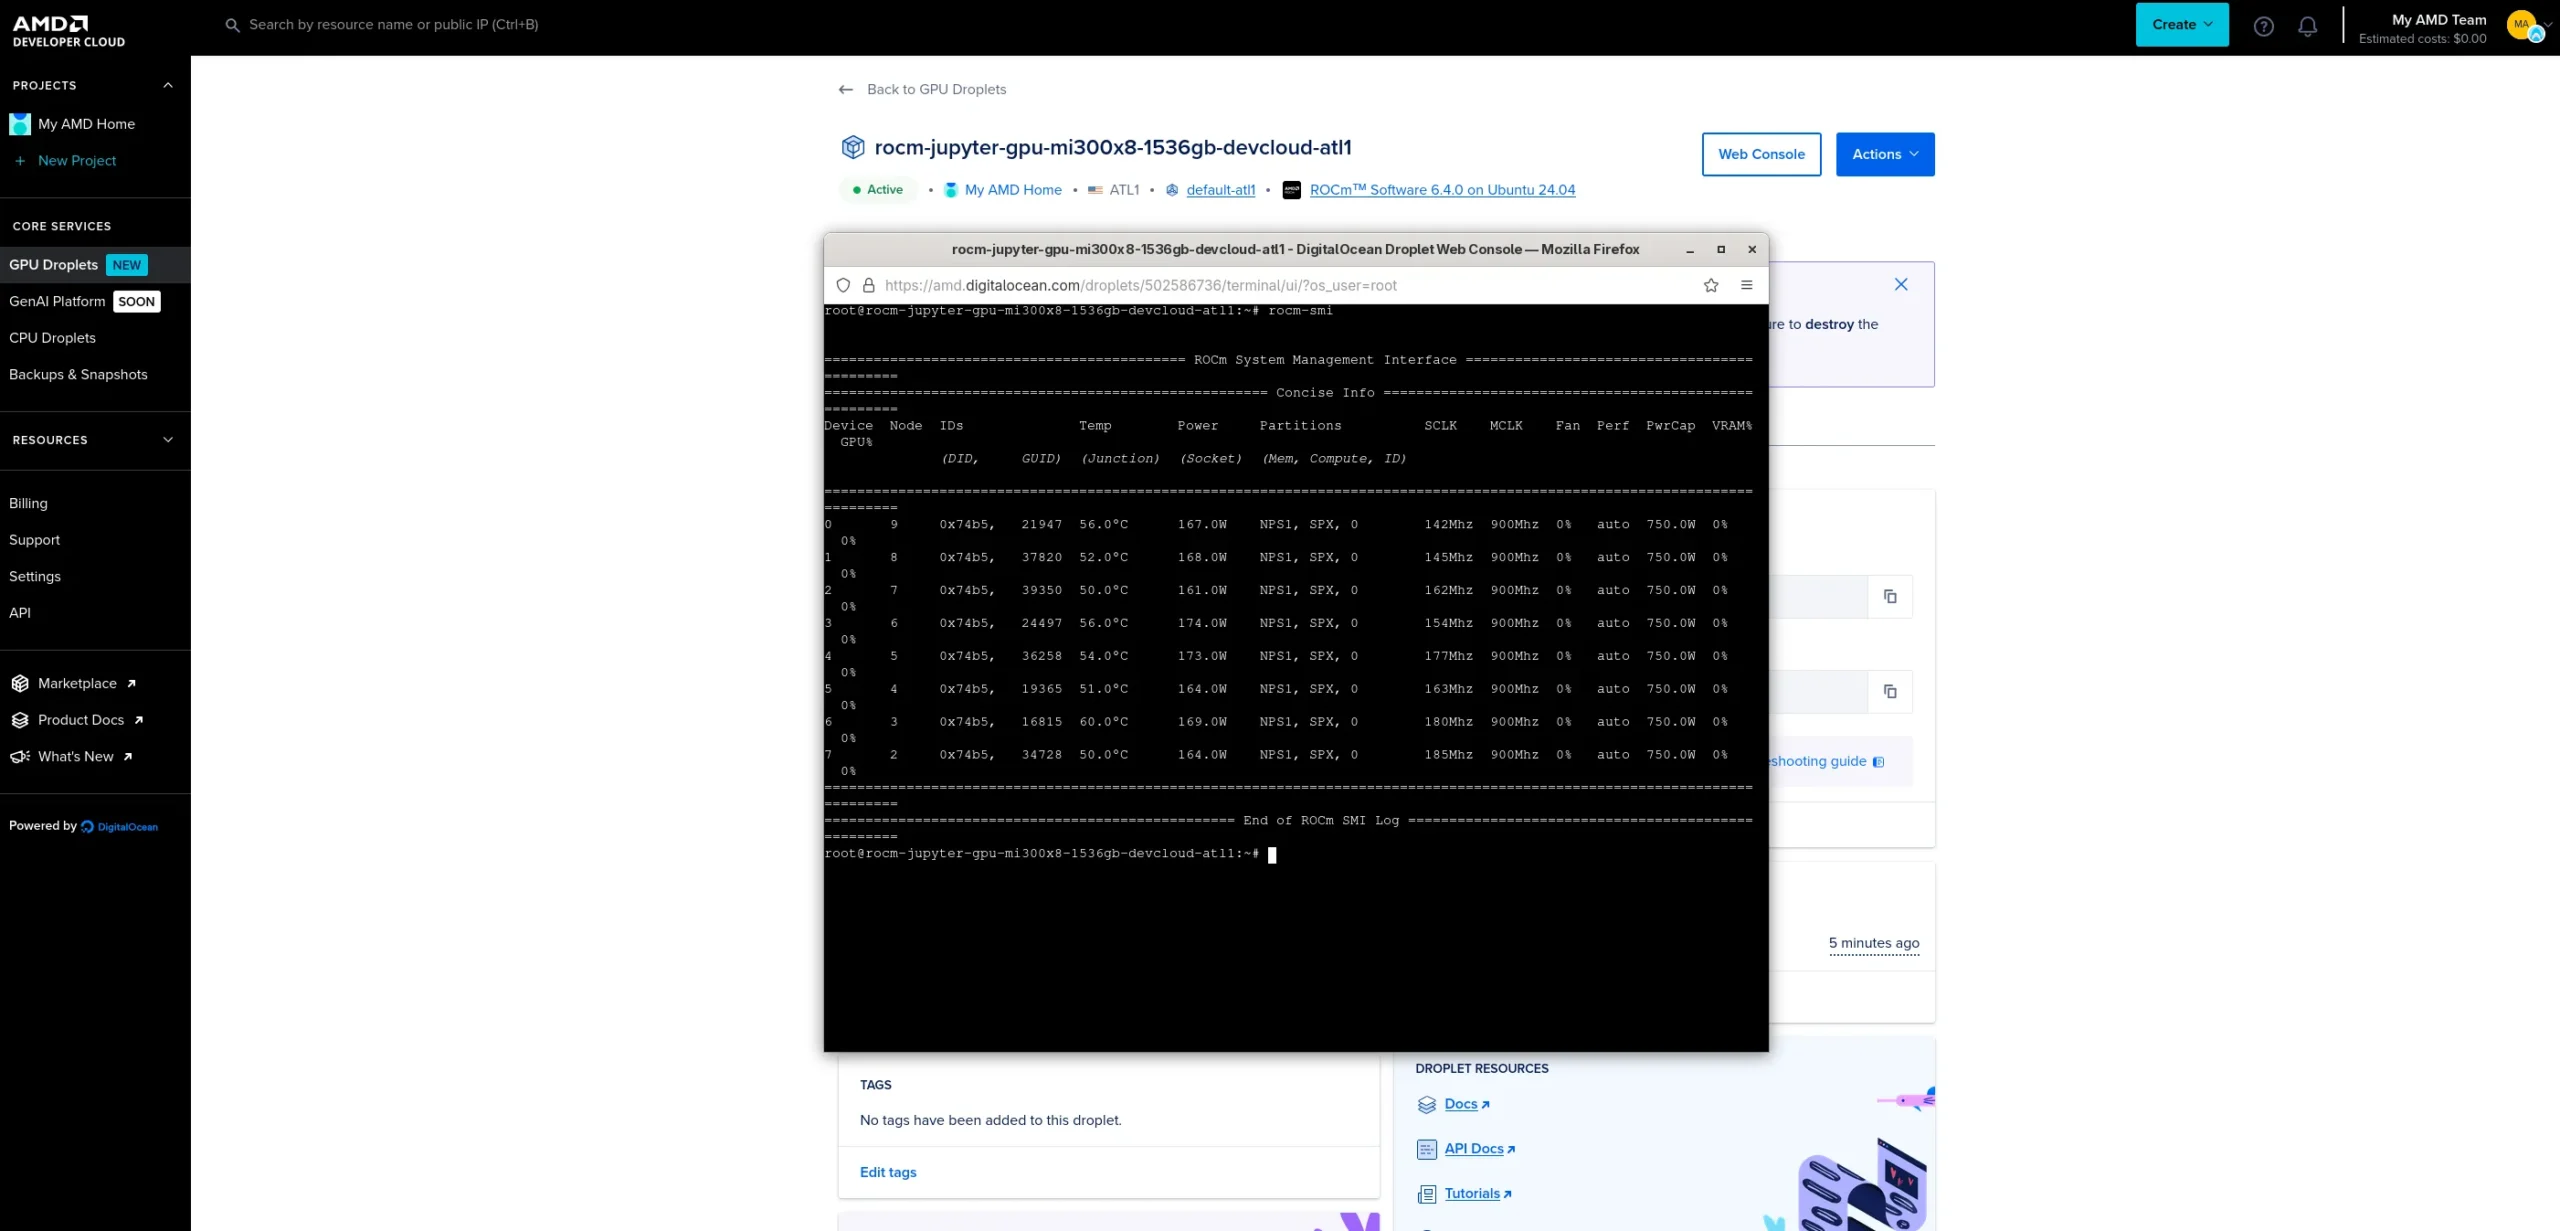Viewport: 2560px width, 1231px height.
Task: Click the My AMD Home project icon in sidebar
Action: coord(20,124)
